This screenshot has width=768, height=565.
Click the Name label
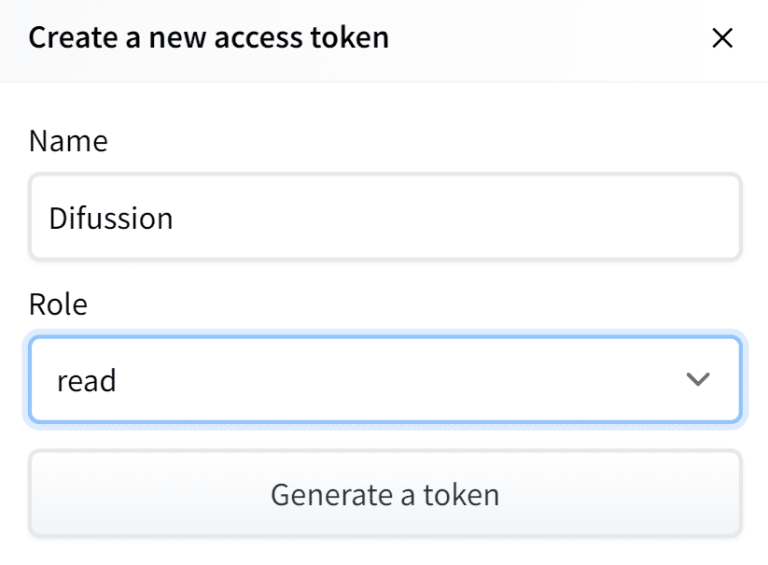point(68,141)
